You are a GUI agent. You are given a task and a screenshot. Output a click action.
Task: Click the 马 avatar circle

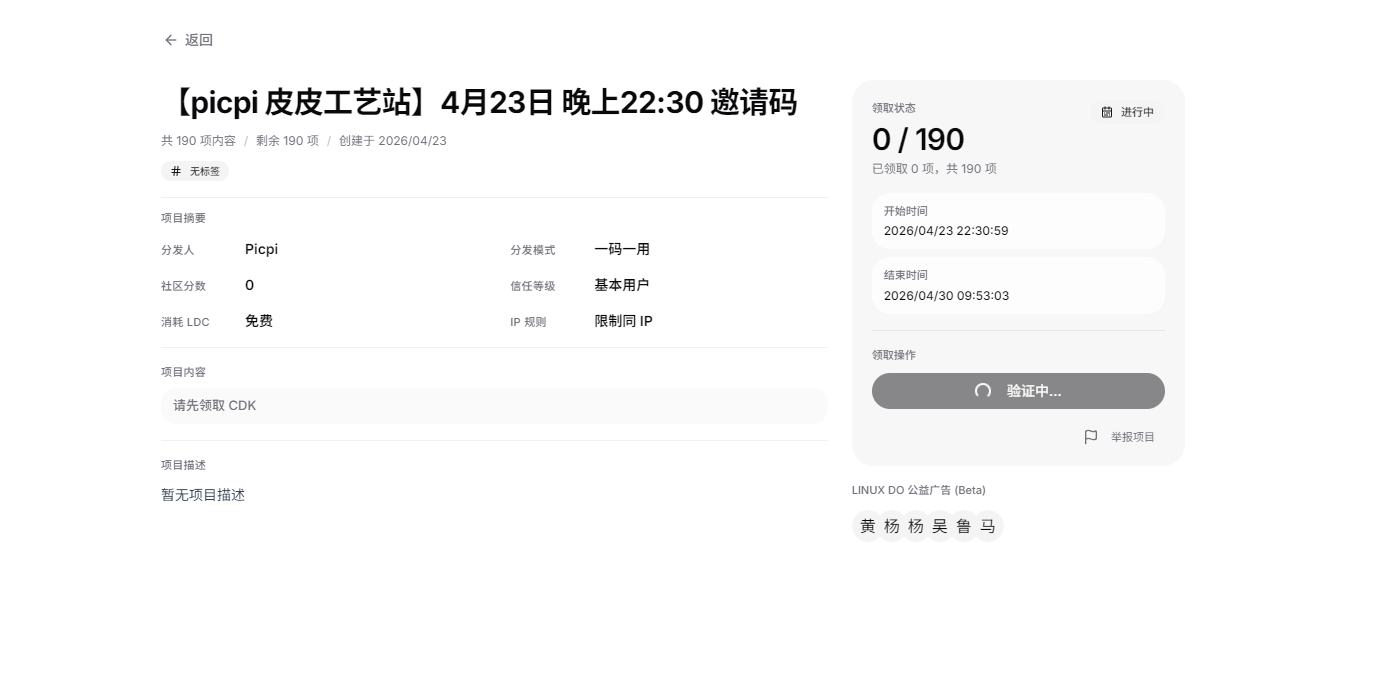point(988,526)
